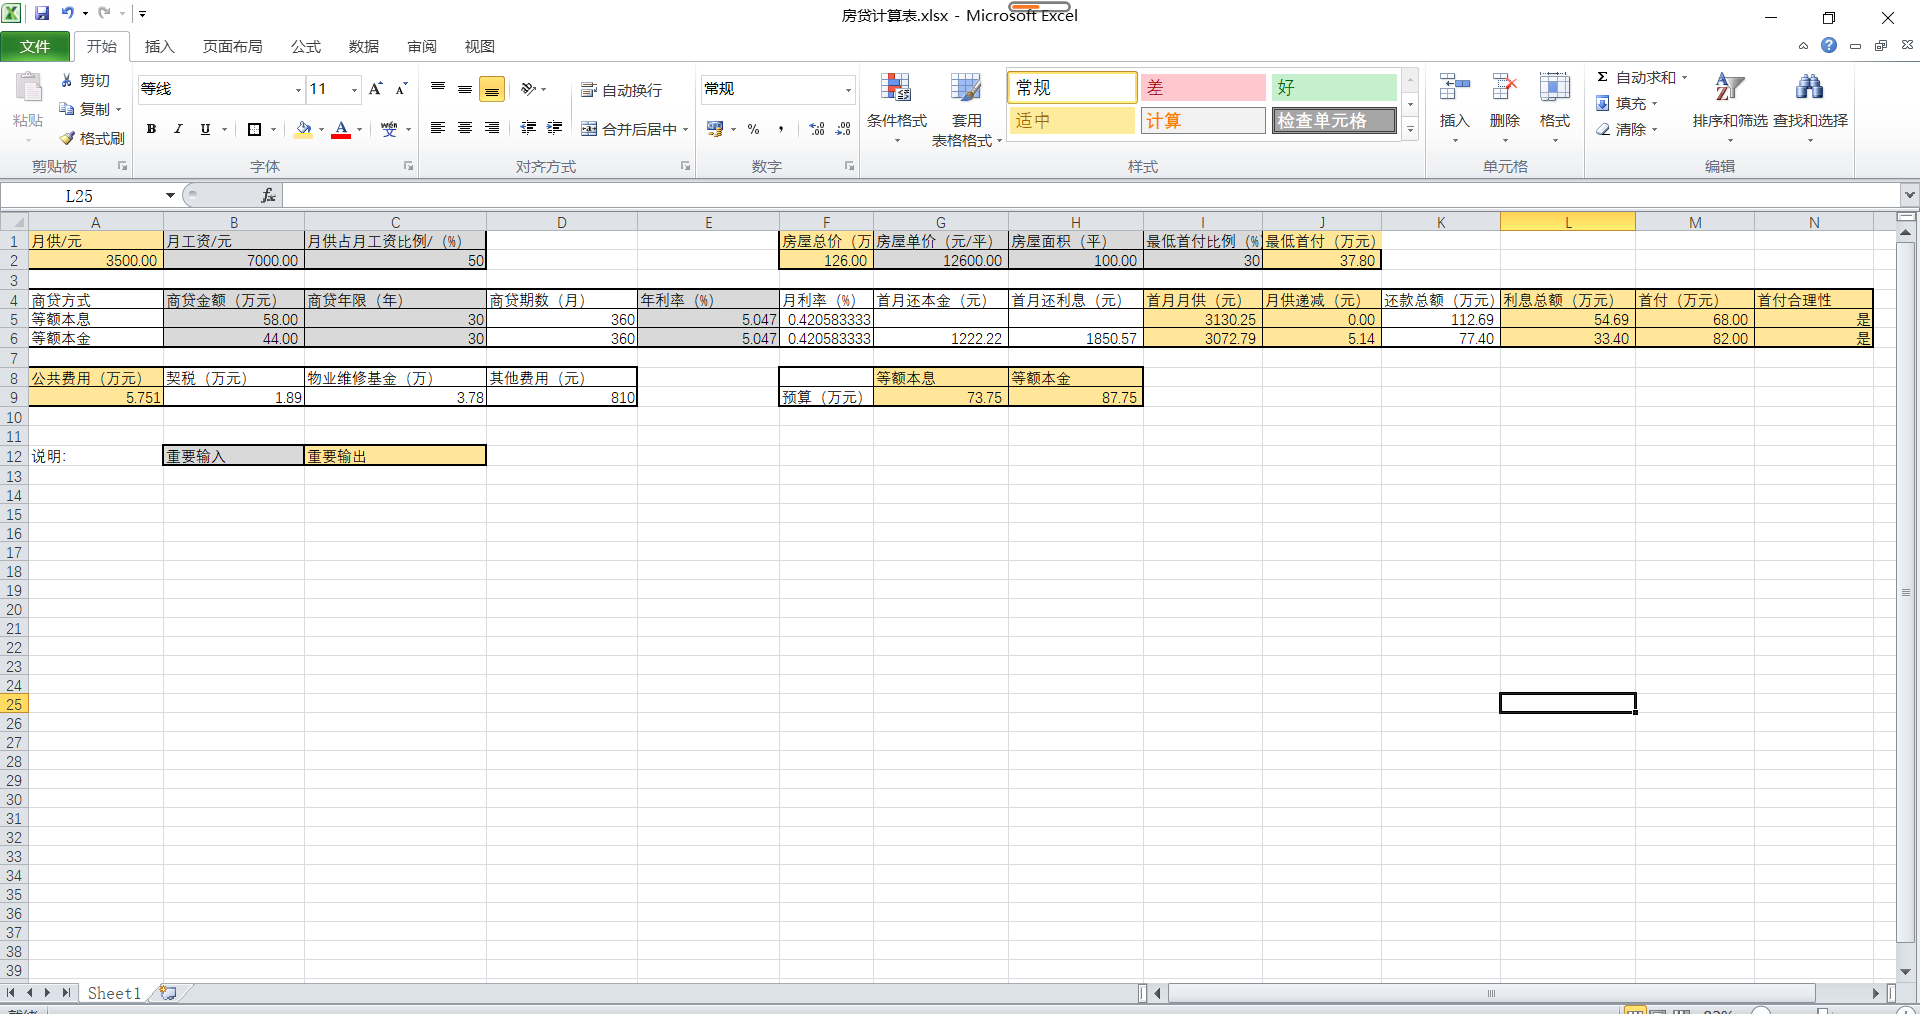
Task: Apply the red font color A icon
Action: coord(341,129)
